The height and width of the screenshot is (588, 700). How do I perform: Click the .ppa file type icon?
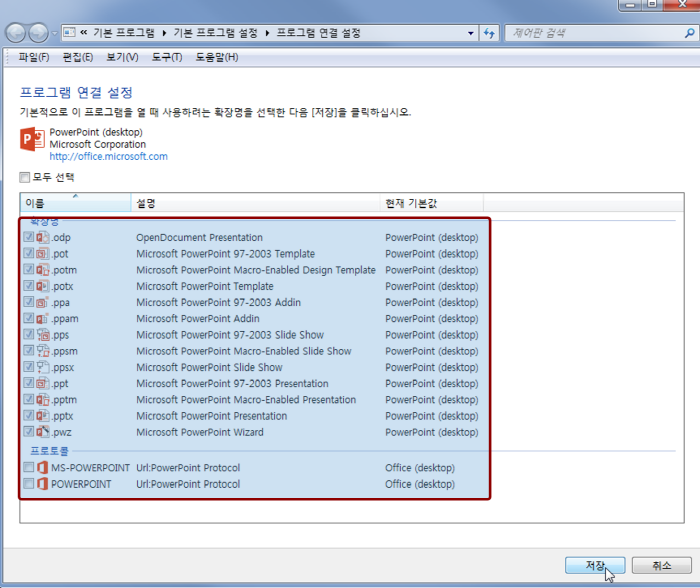tap(42, 302)
